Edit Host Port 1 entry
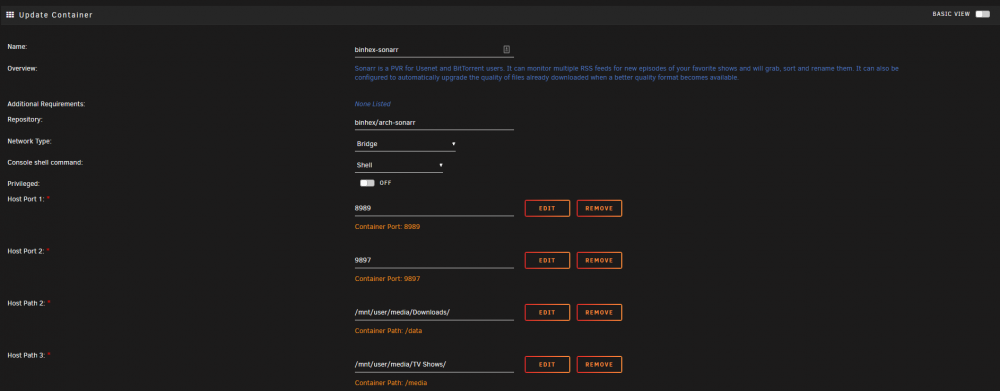This screenshot has width=1000, height=391. click(547, 209)
